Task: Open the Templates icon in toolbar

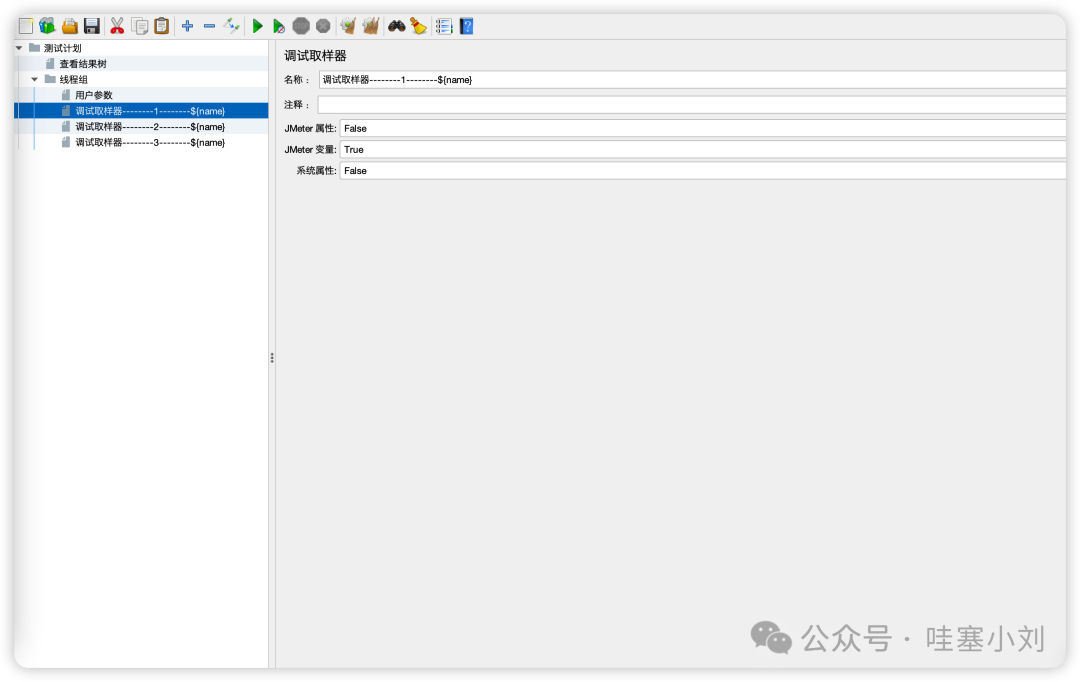Action: coord(47,26)
